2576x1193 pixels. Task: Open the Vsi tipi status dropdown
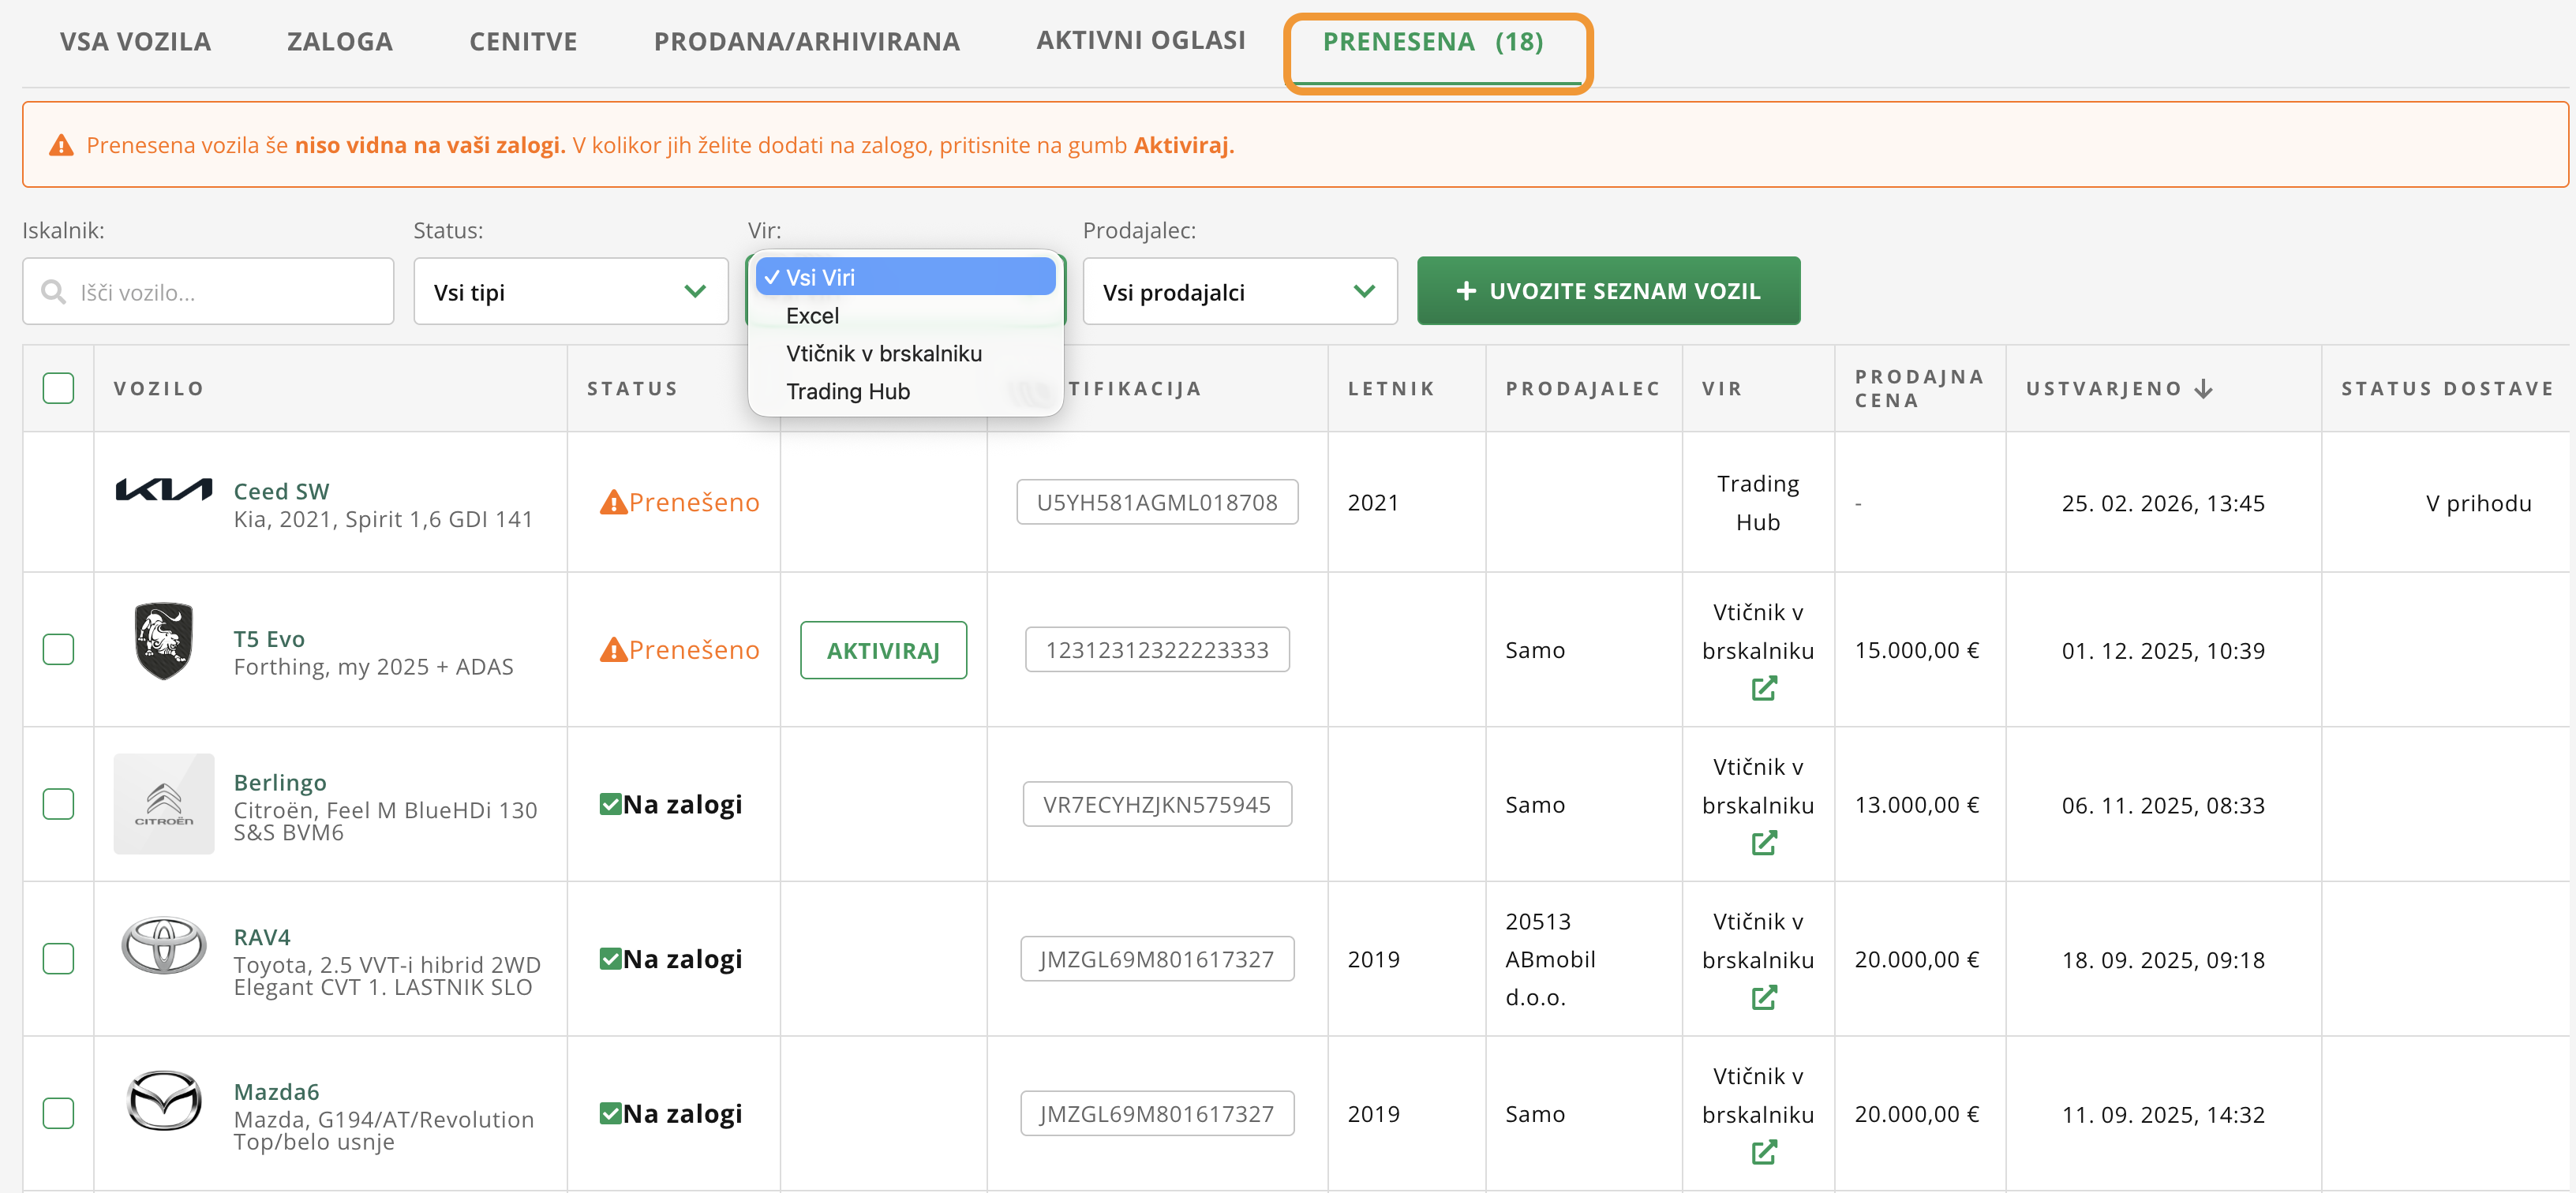[x=570, y=292]
